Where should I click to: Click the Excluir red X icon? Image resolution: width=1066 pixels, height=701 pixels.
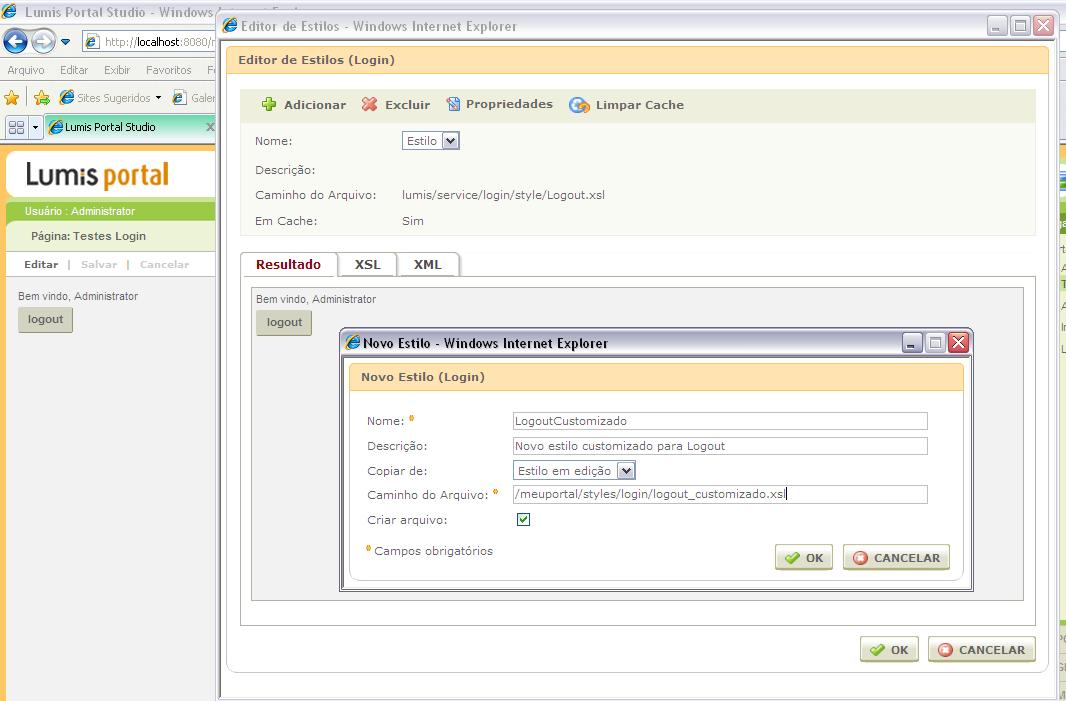[369, 104]
